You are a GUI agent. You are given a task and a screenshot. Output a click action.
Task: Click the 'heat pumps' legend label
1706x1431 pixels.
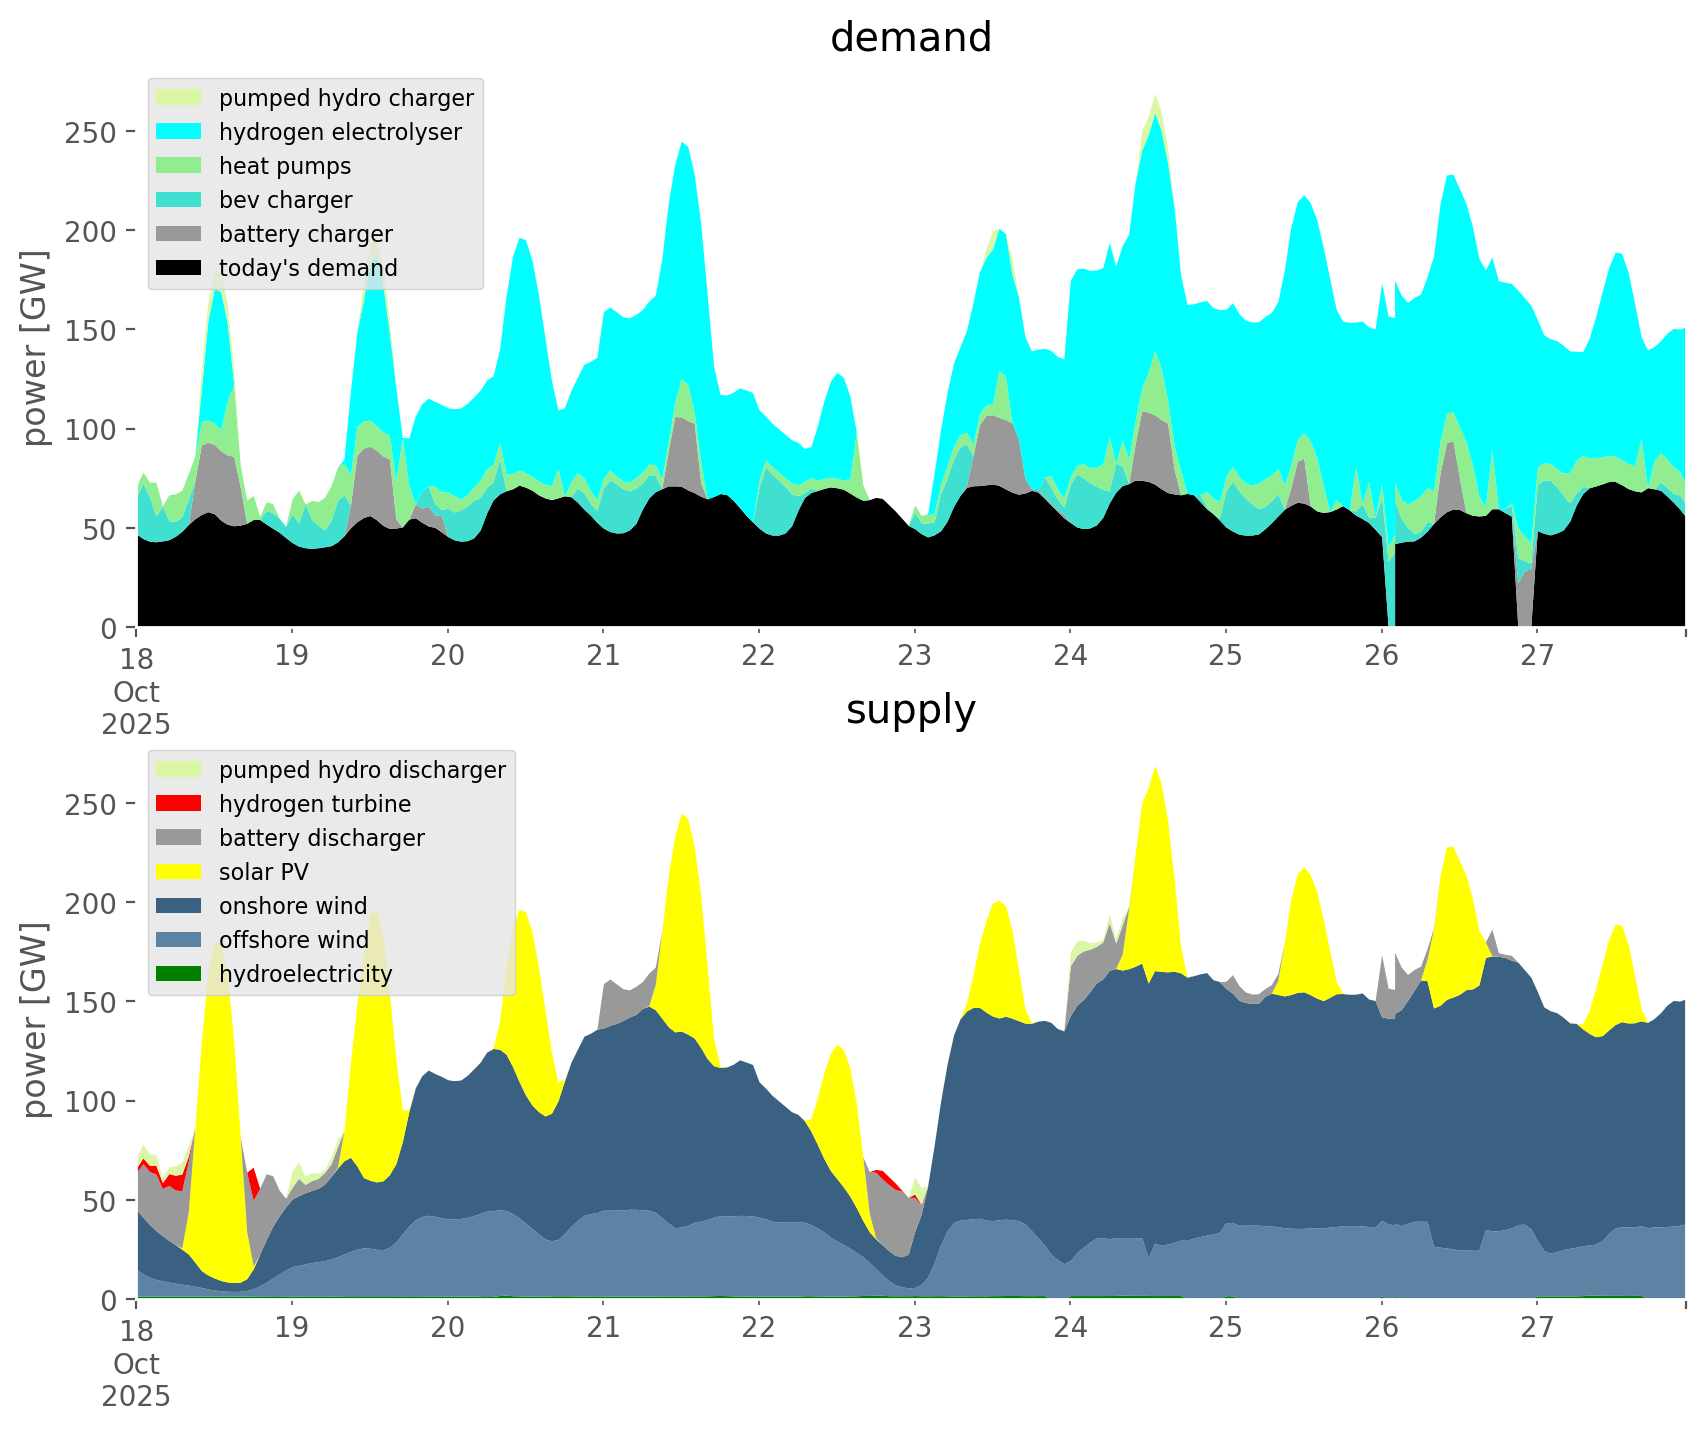[285, 166]
